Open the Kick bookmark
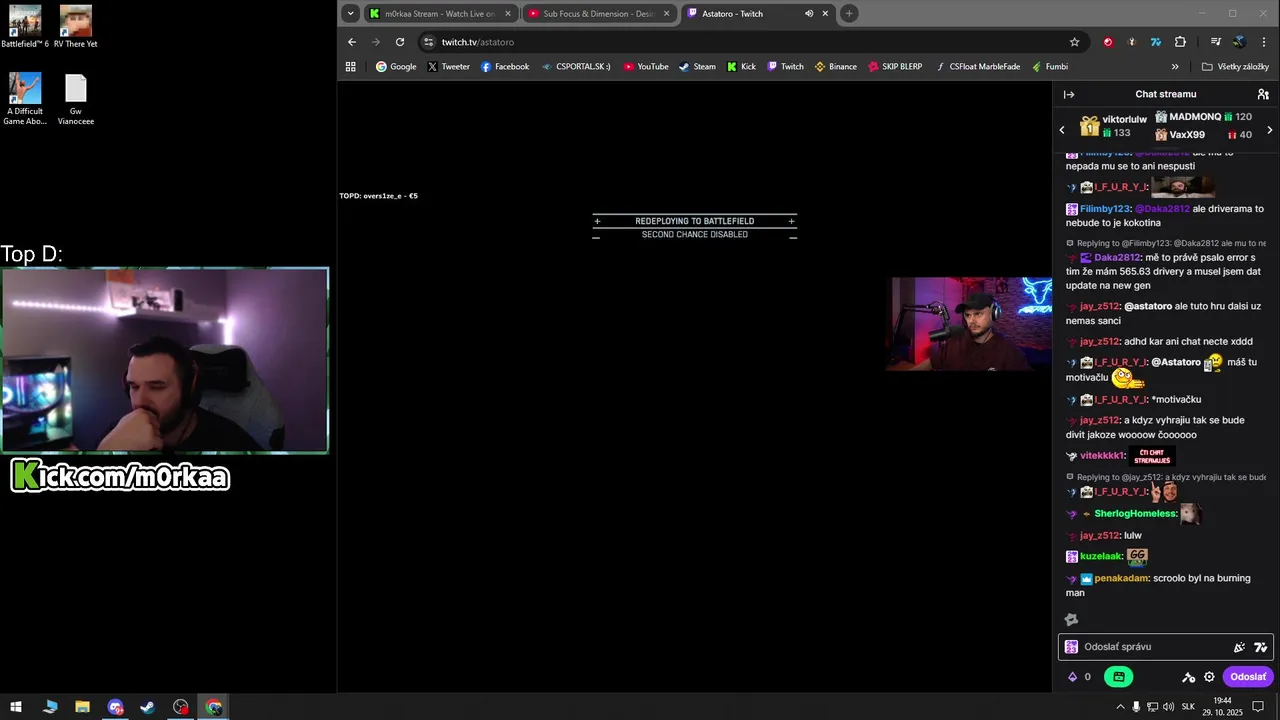This screenshot has width=1280, height=720. coord(740,67)
